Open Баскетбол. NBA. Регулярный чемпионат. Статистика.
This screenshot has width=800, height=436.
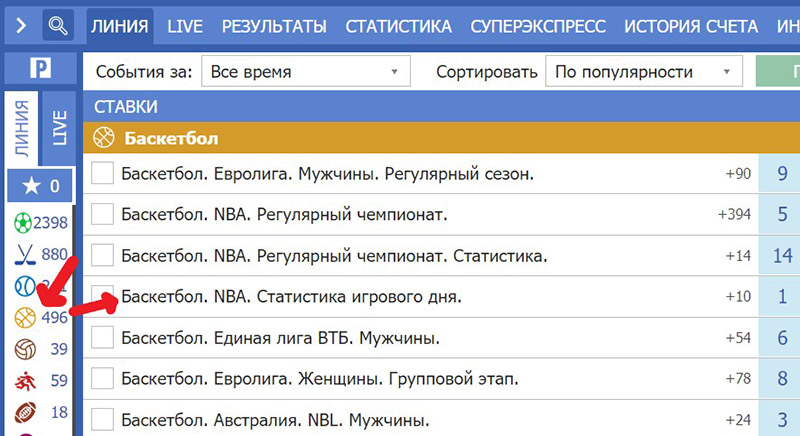coord(334,256)
